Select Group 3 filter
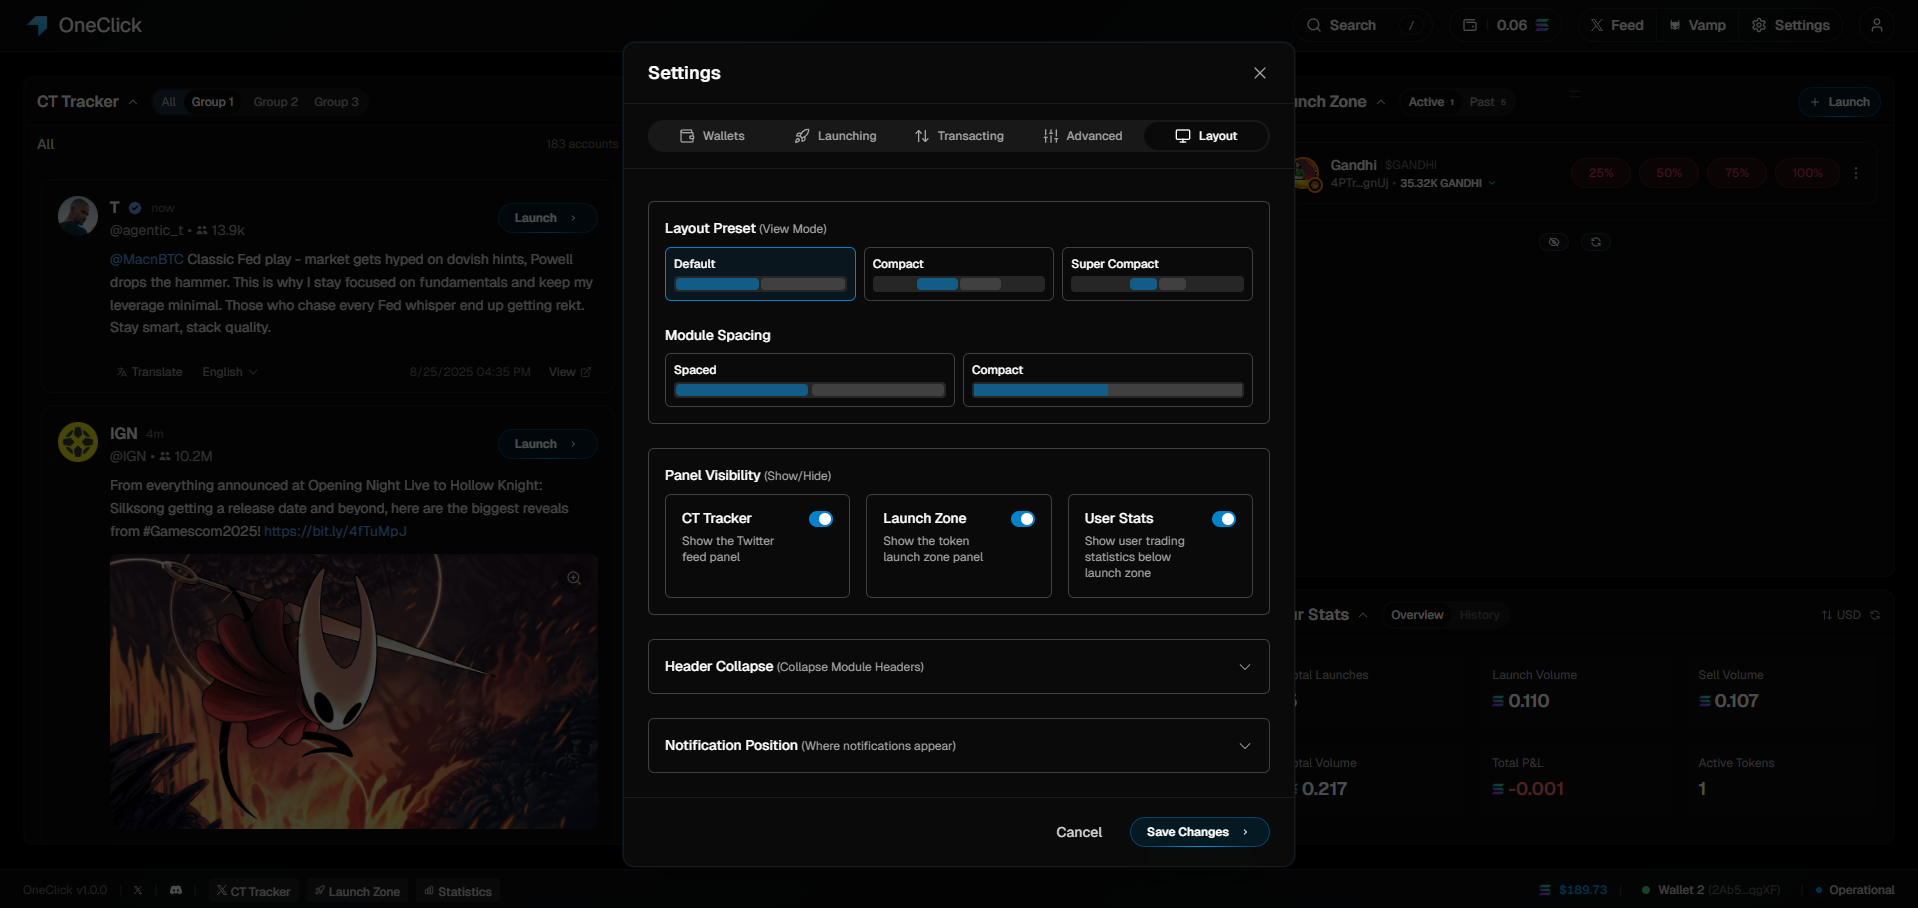 click(336, 102)
